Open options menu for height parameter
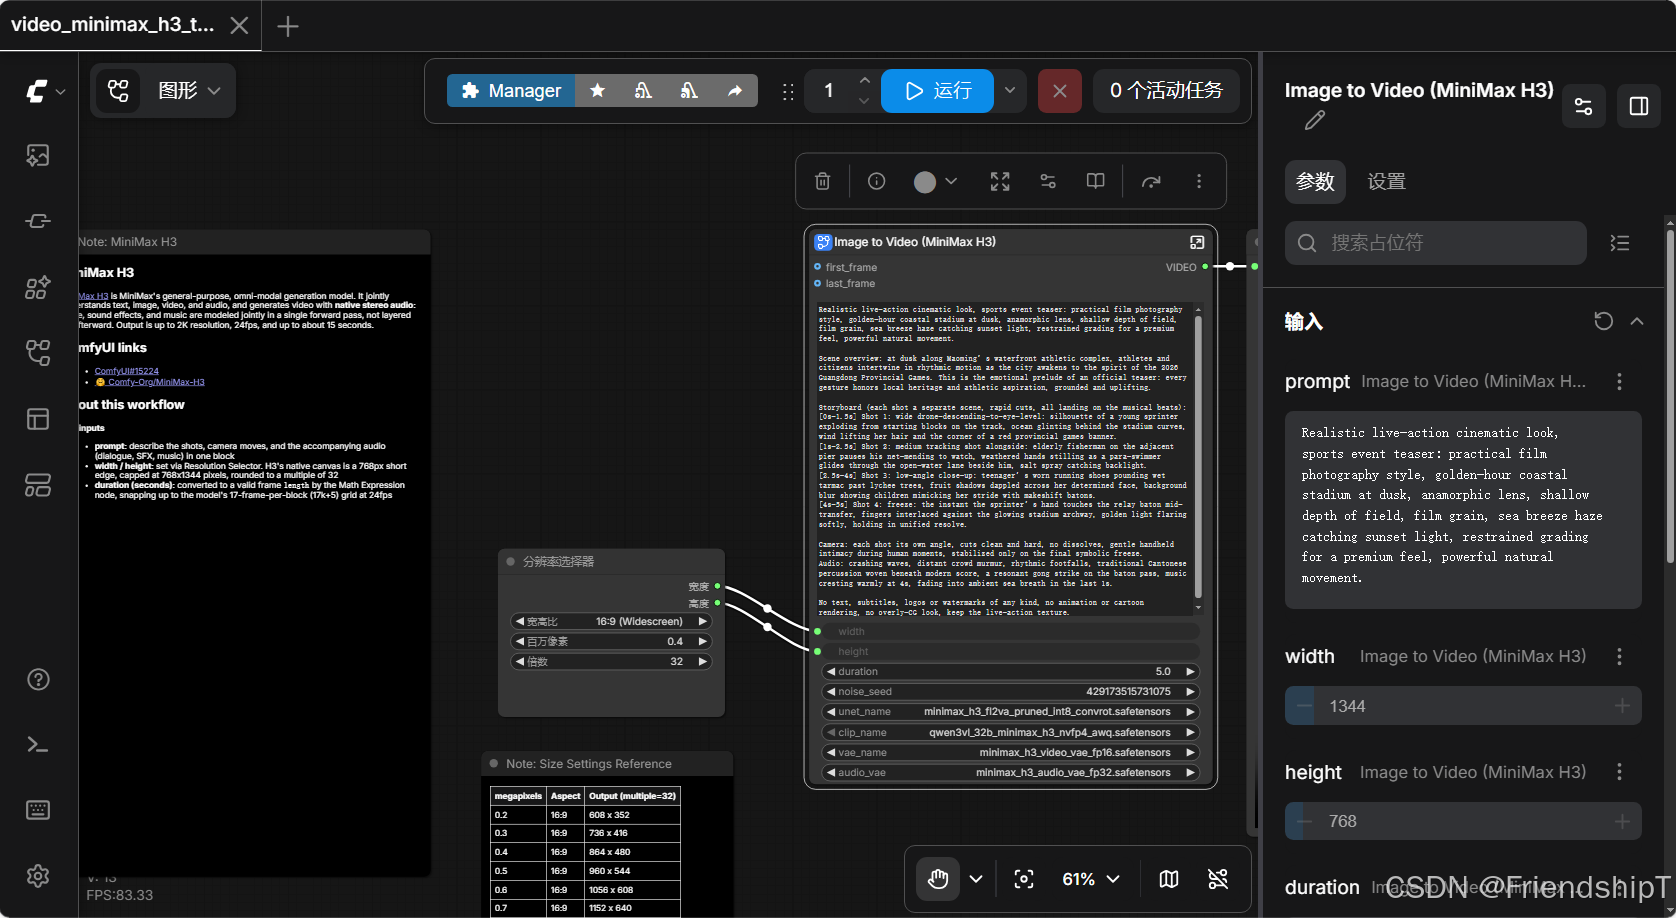1676x918 pixels. point(1619,772)
